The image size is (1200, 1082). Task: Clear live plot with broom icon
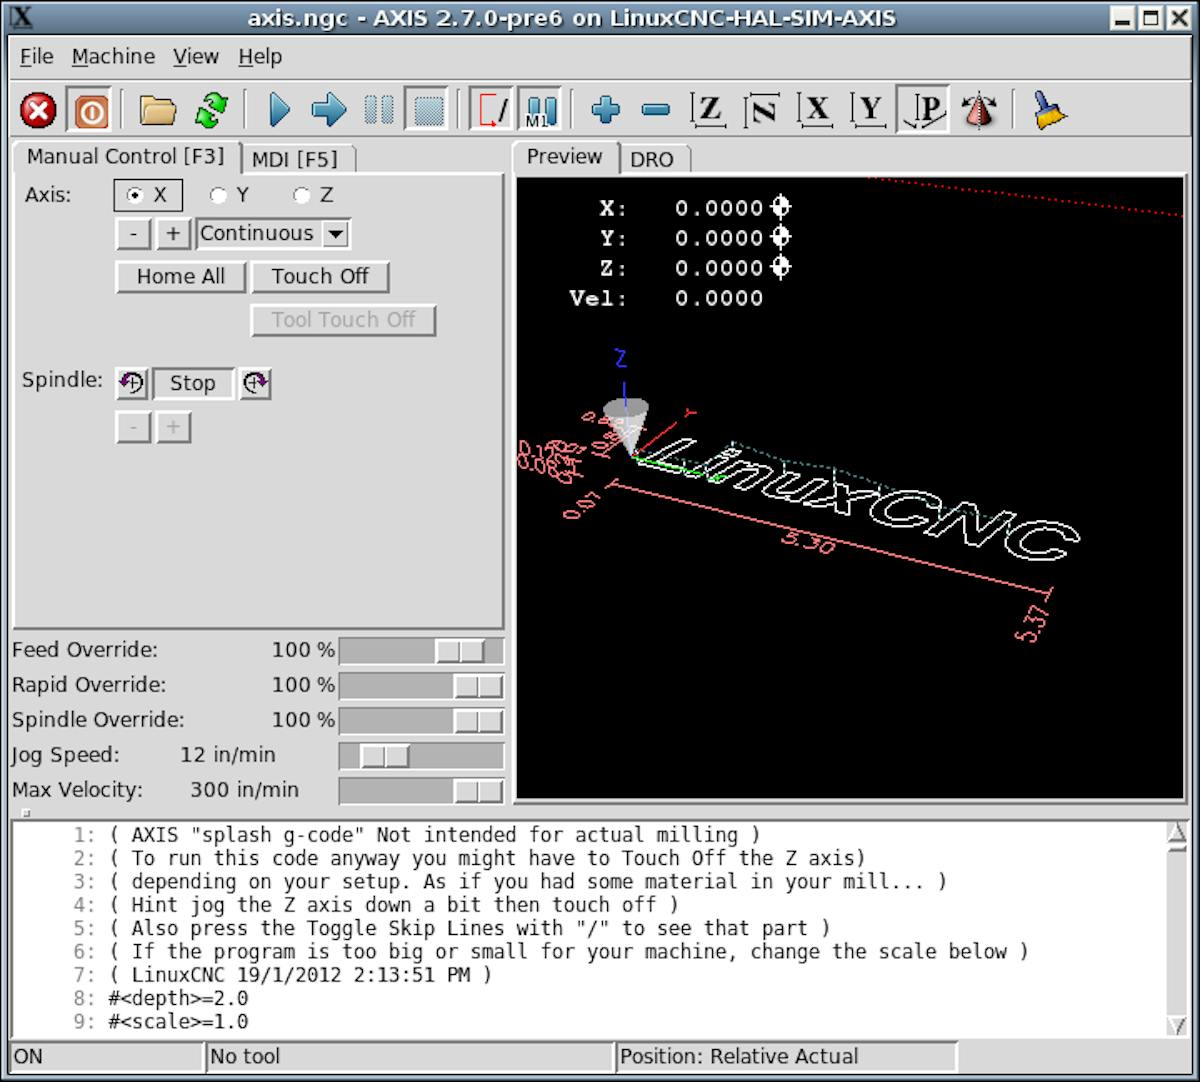pyautogui.click(x=1048, y=110)
